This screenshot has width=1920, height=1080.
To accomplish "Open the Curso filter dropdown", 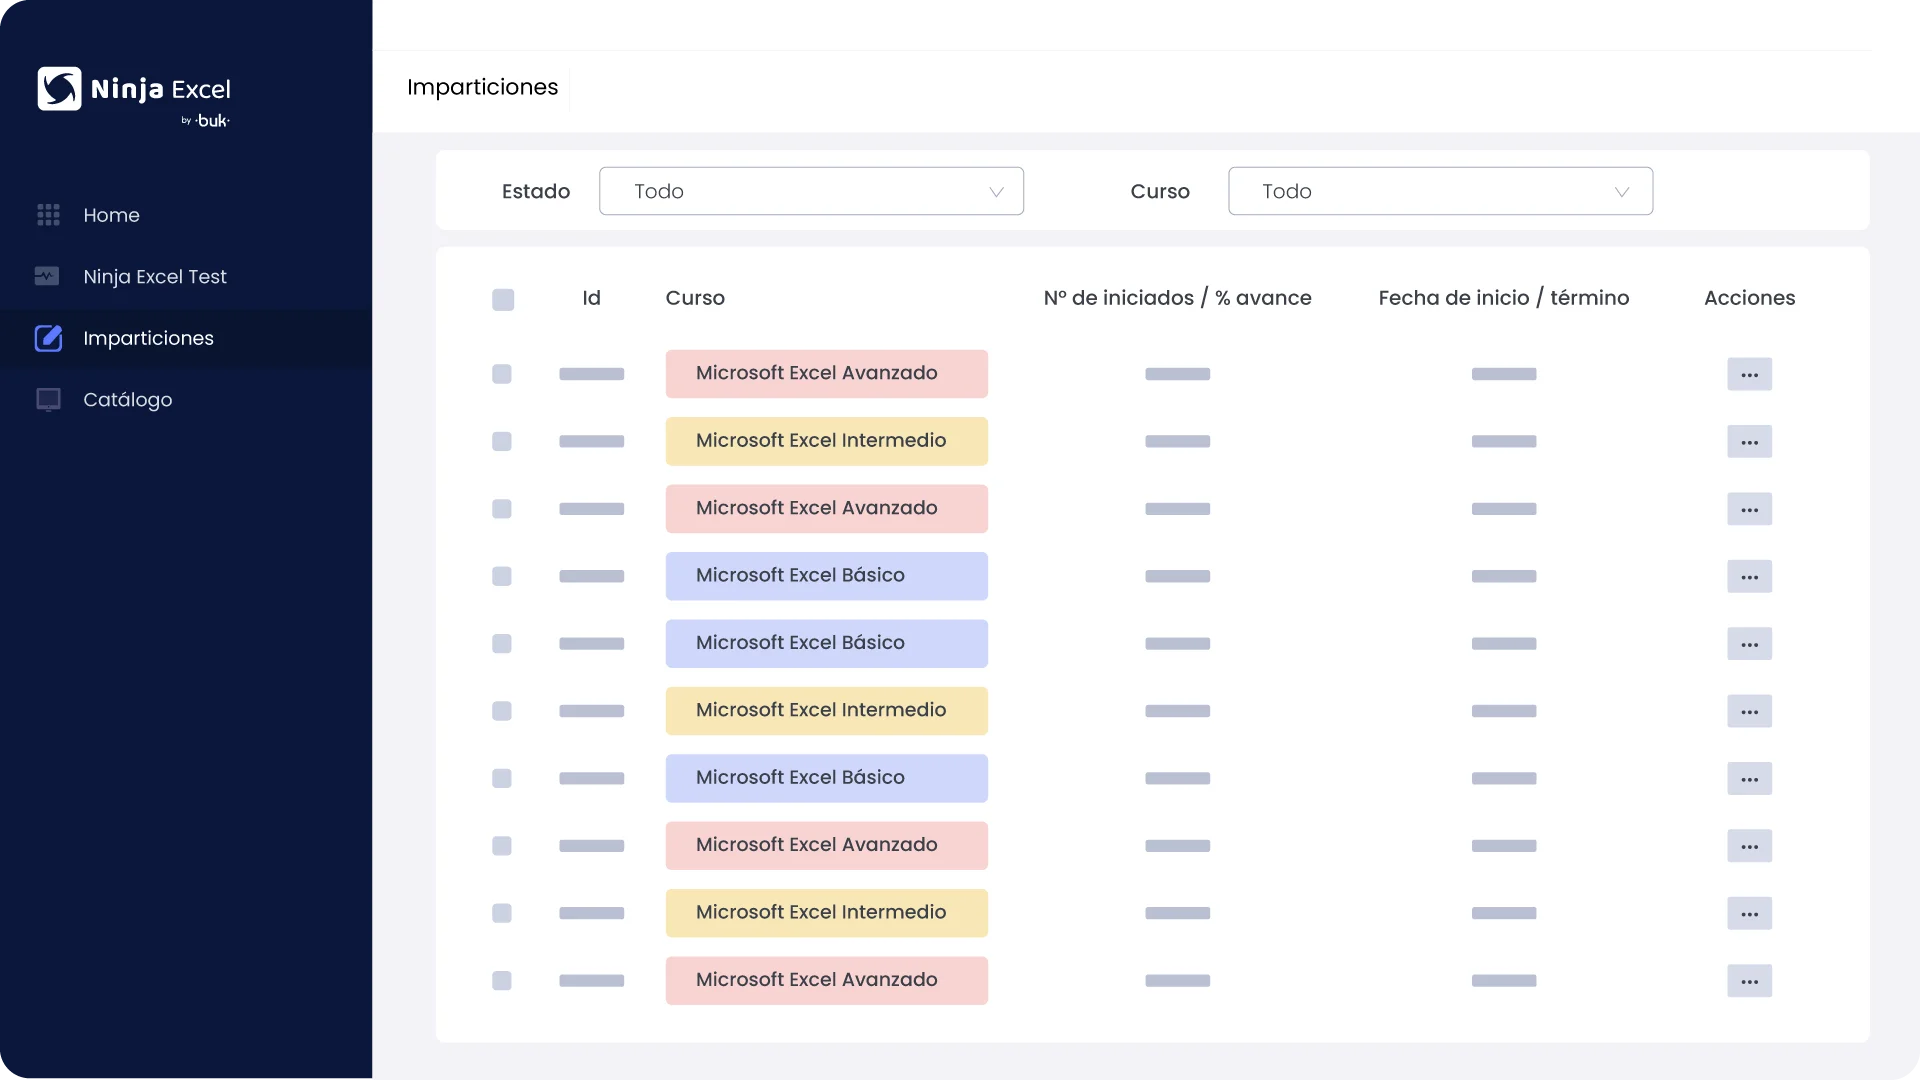I will click(1440, 191).
